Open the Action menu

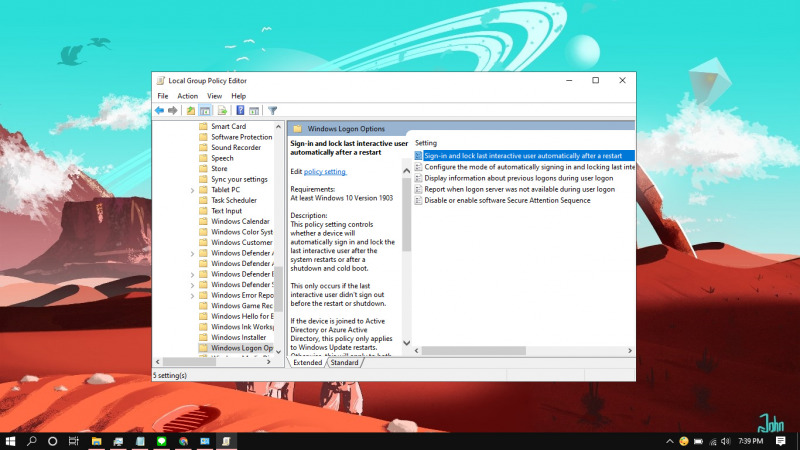click(187, 96)
